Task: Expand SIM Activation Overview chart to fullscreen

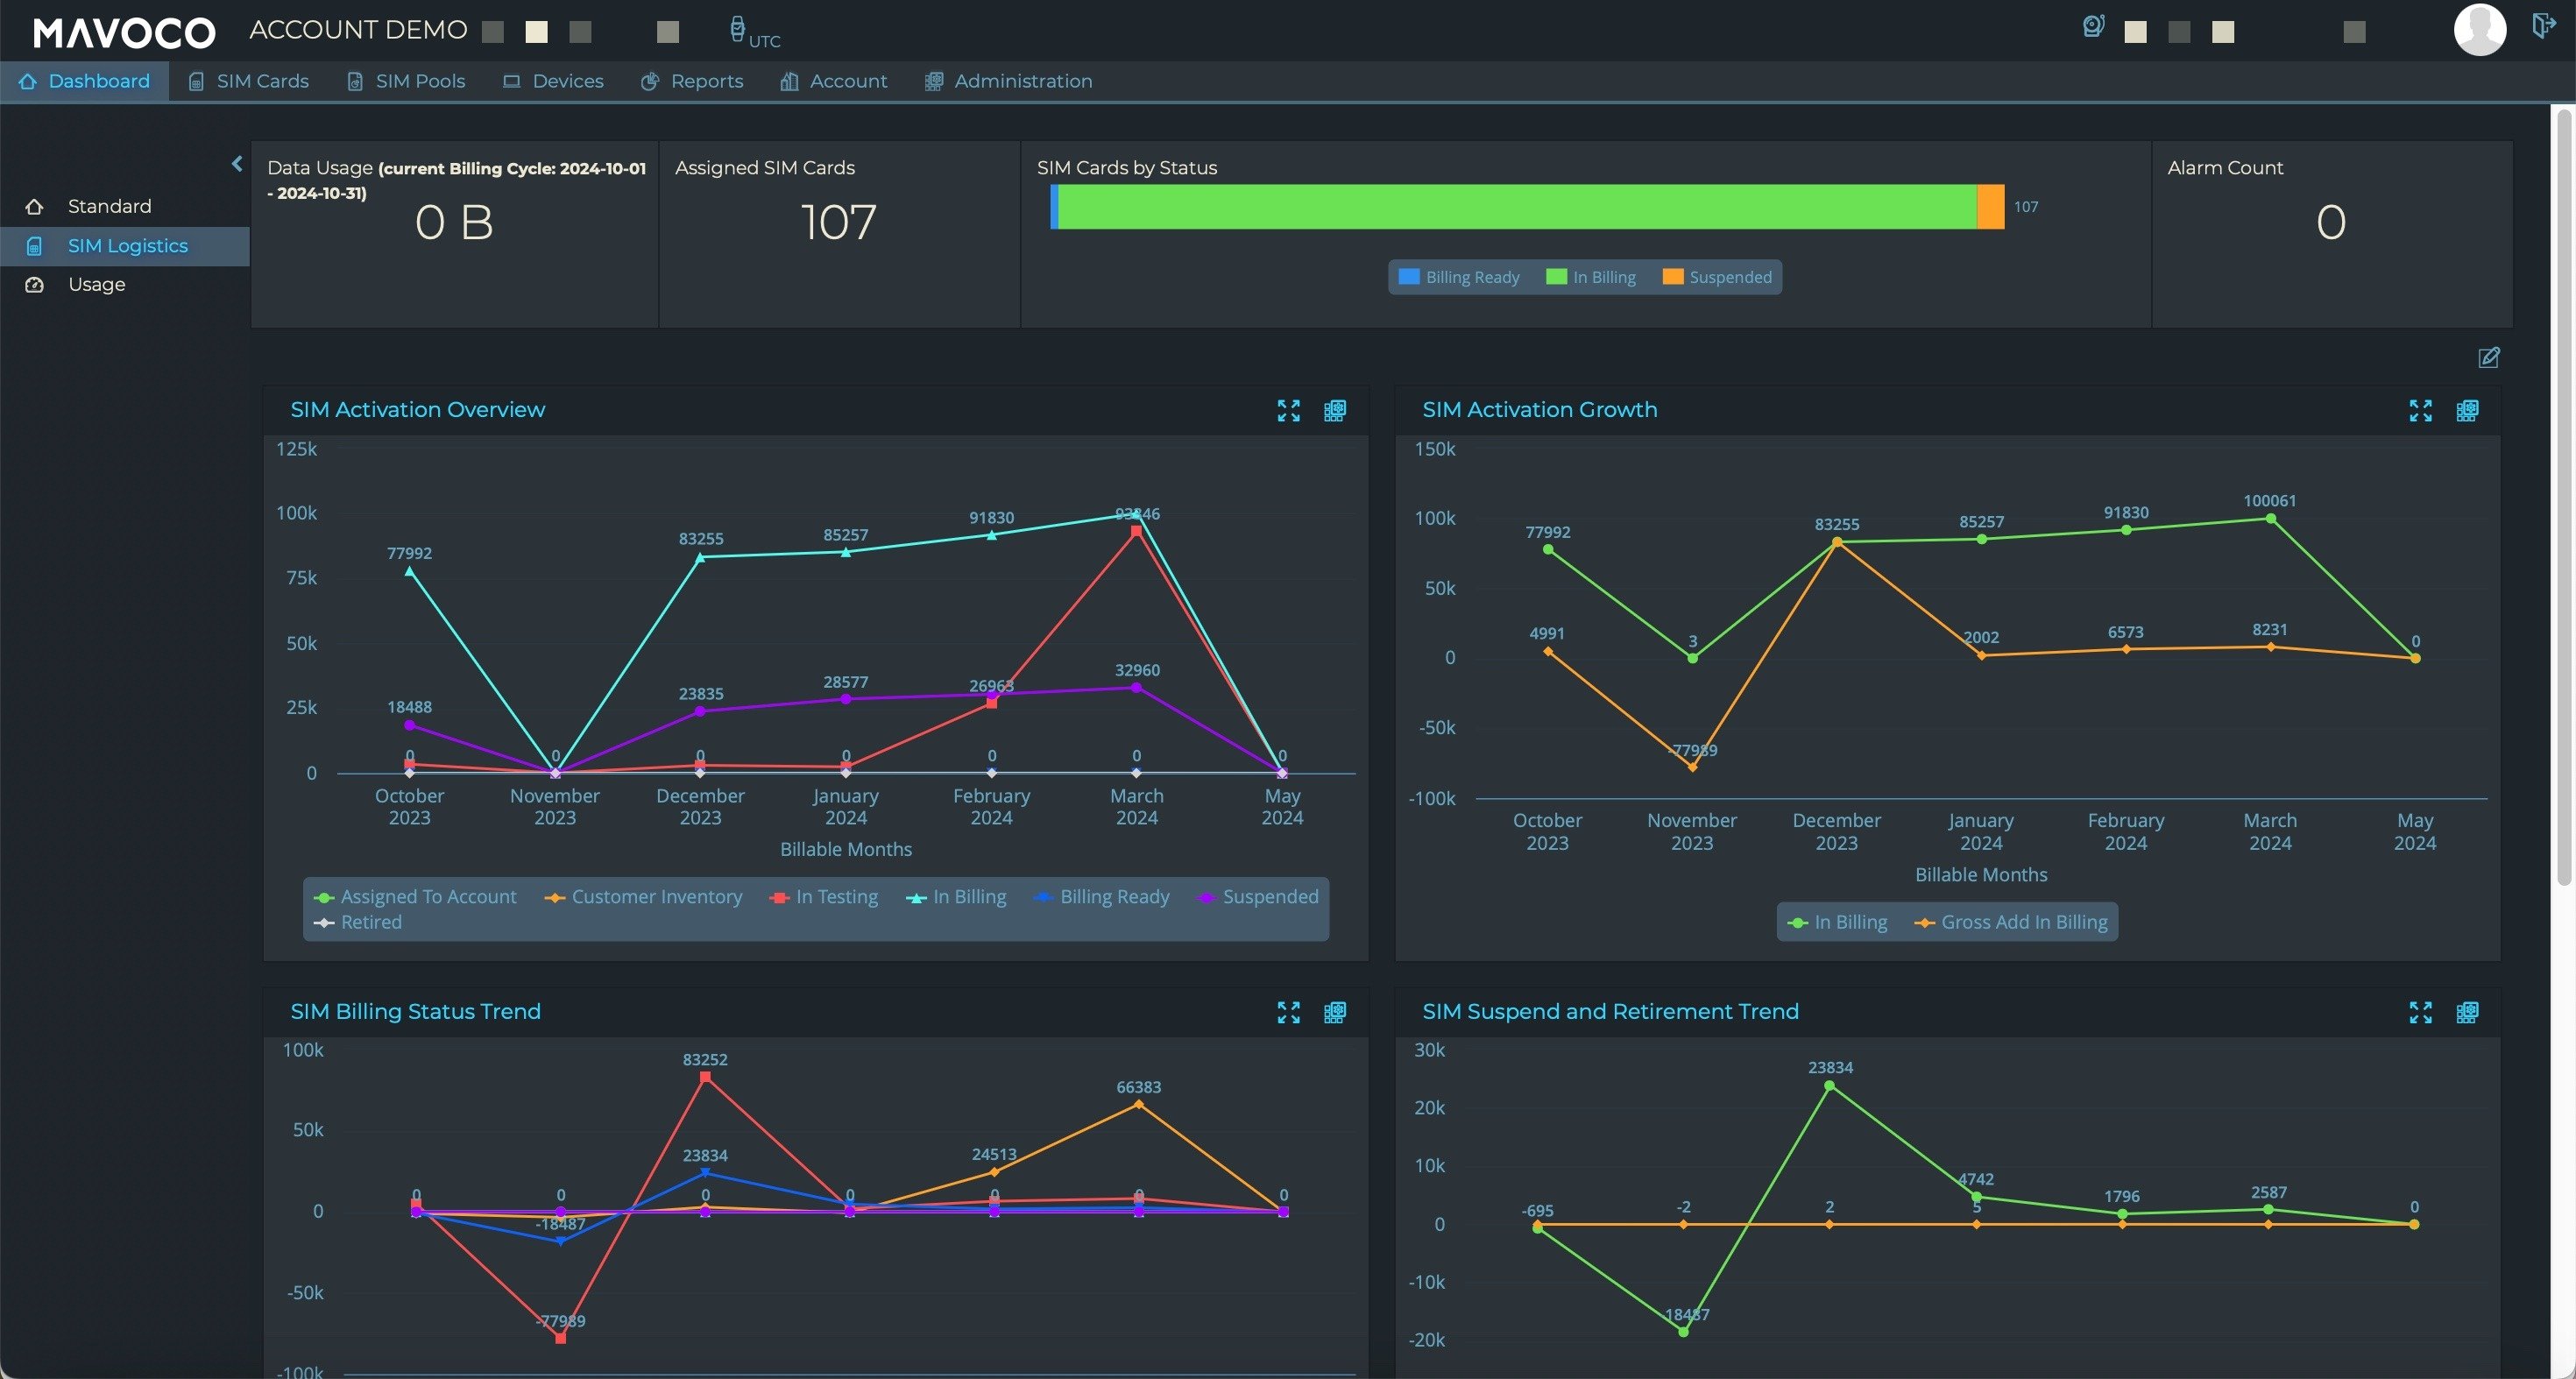Action: tap(1289, 410)
